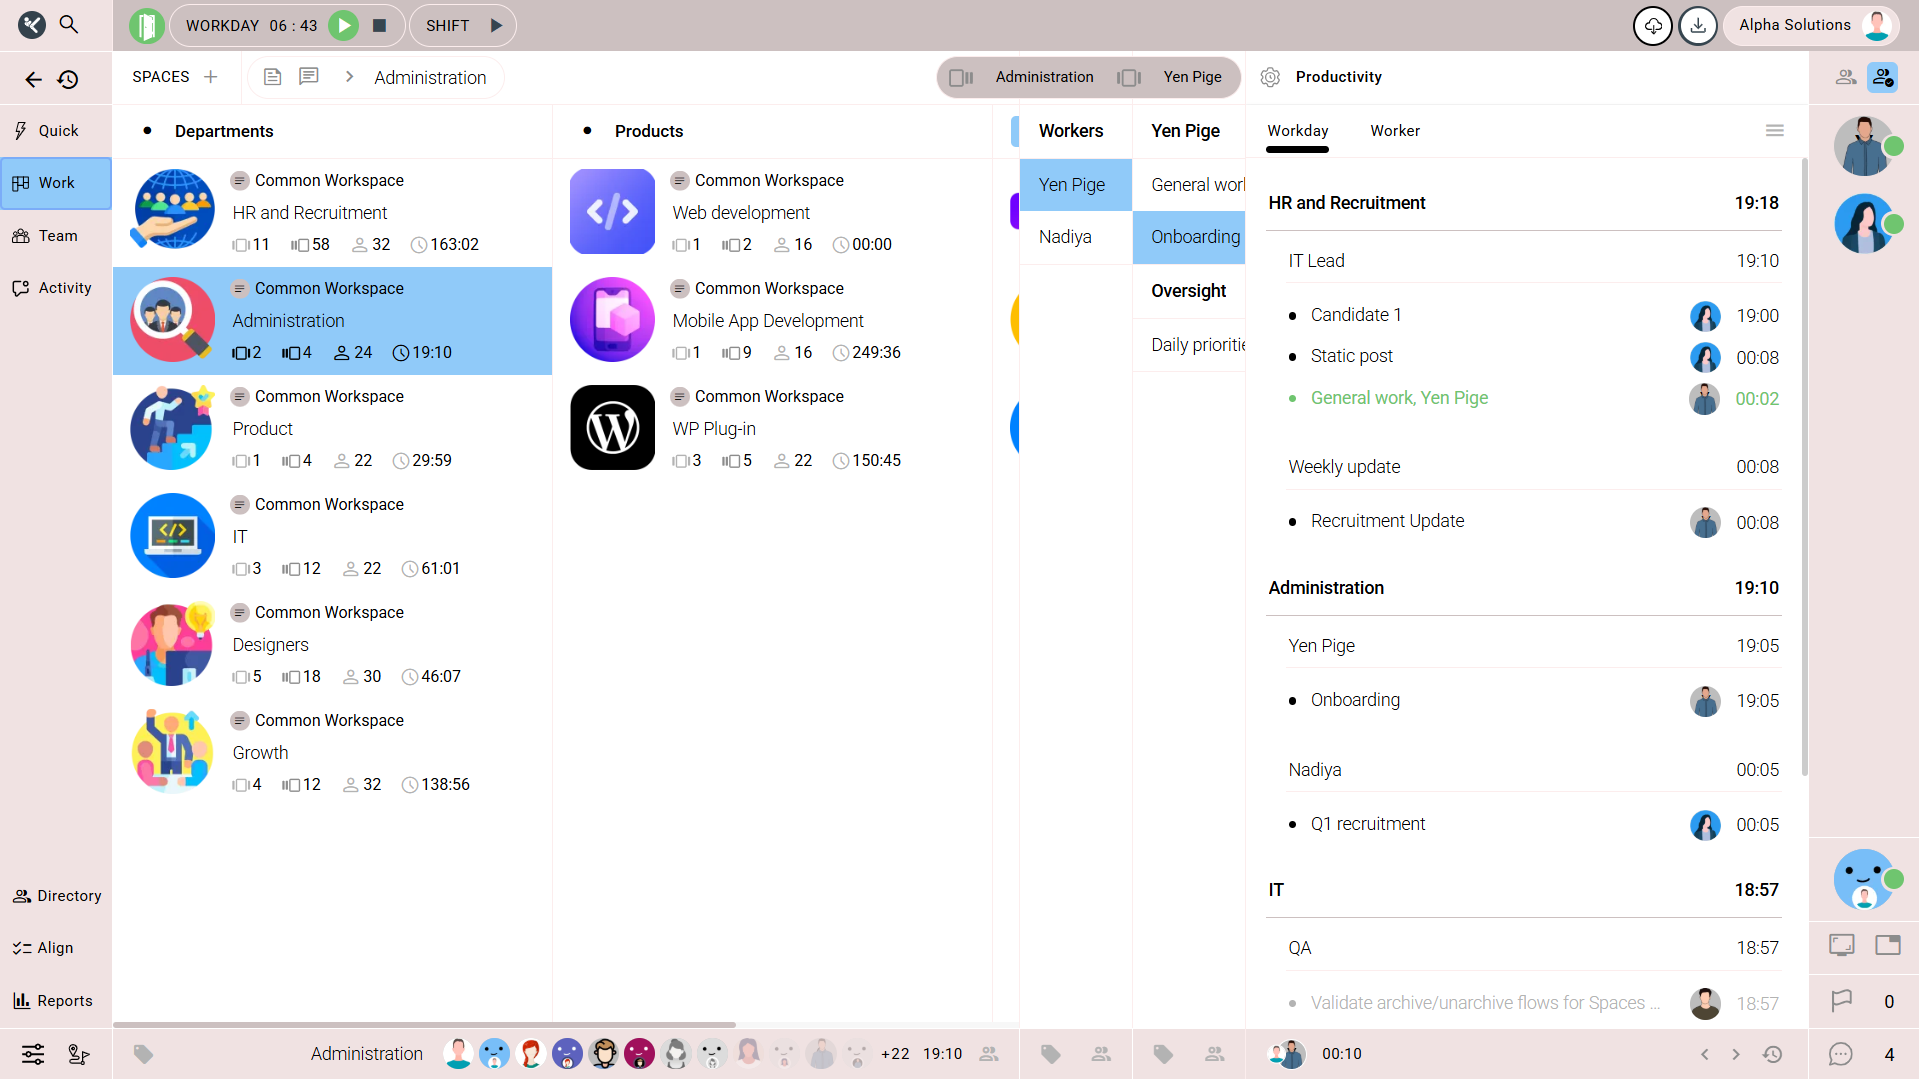Open the Alpha Solutions account profile
The image size is (1919, 1079).
(1811, 26)
